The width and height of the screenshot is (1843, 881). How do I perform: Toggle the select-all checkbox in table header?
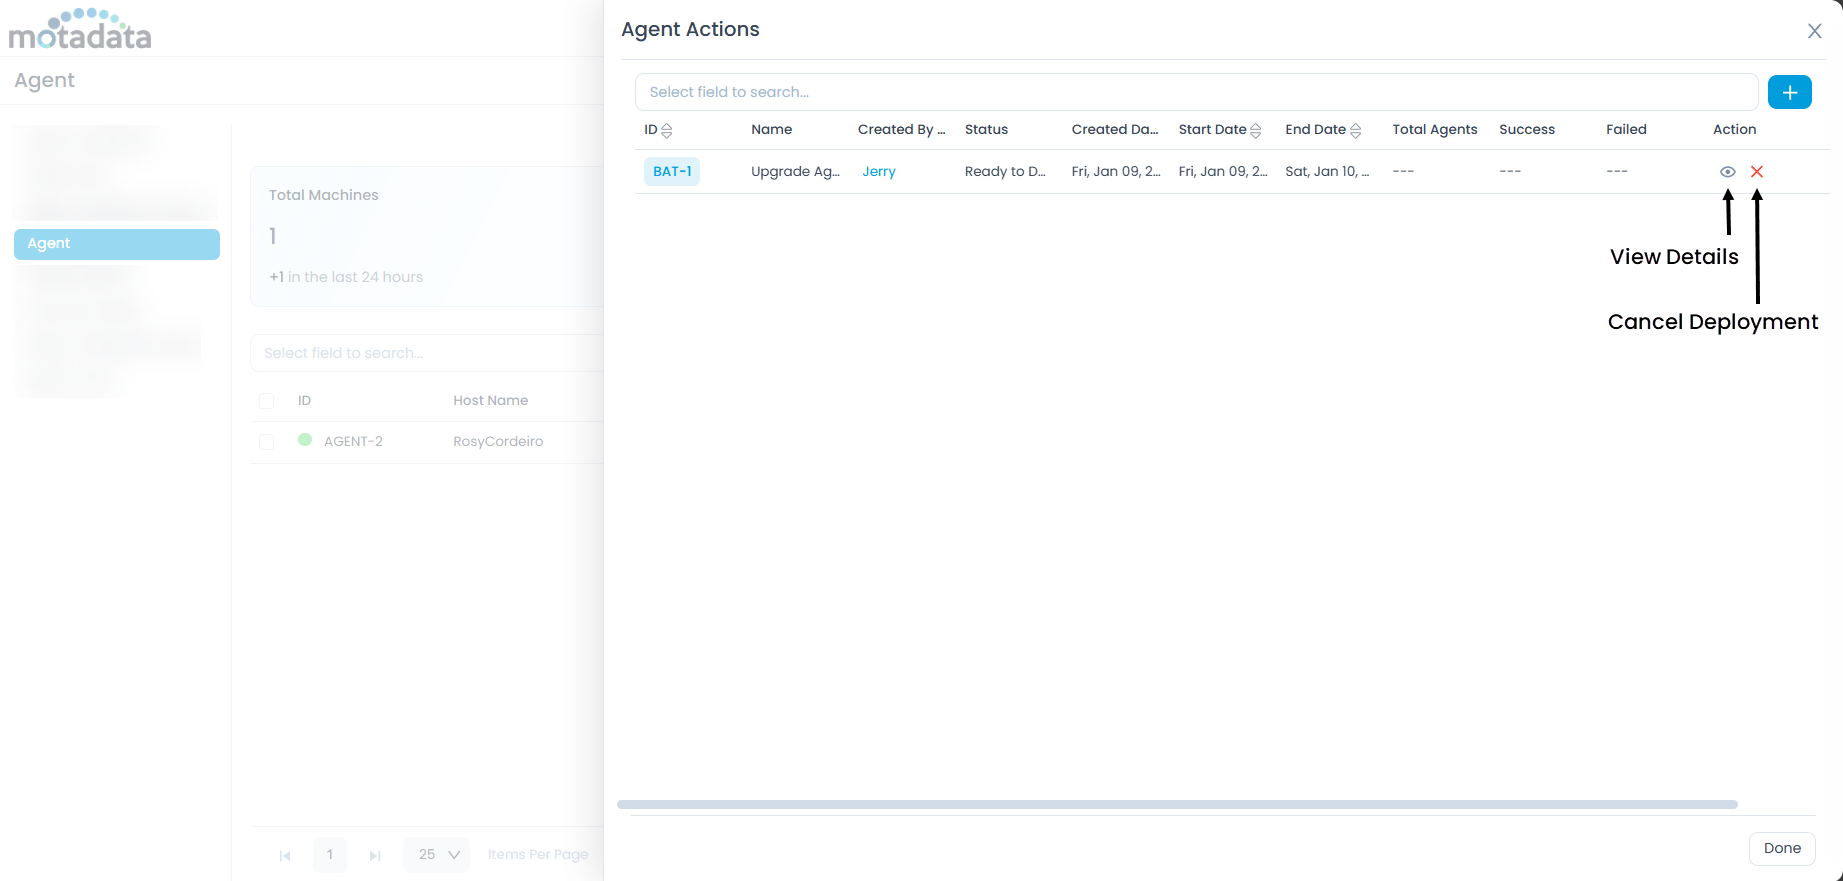click(267, 401)
